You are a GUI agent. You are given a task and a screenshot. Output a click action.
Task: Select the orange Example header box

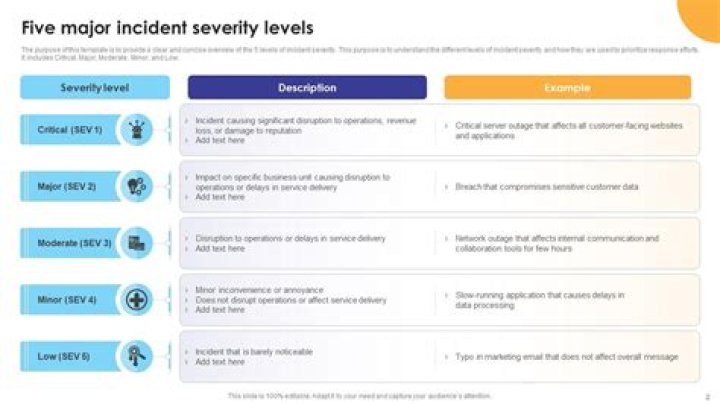568,88
